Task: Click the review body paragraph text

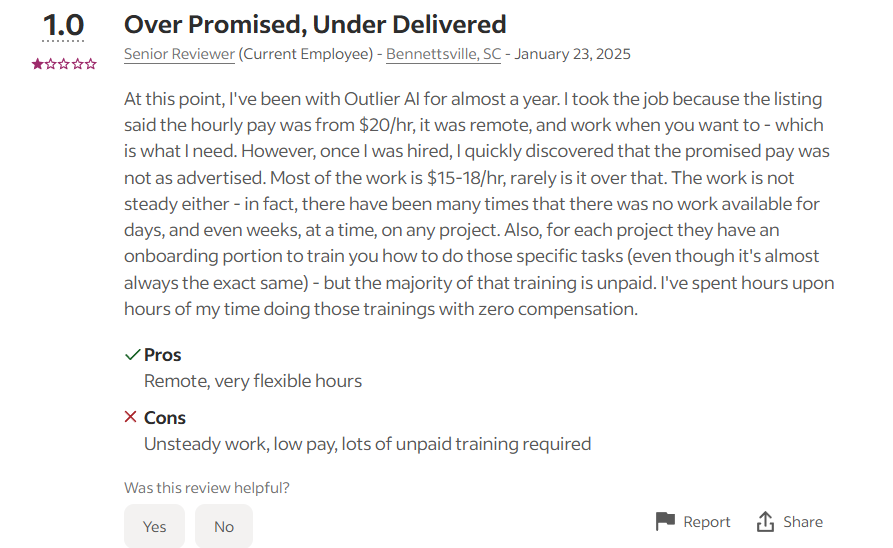Action: click(479, 204)
